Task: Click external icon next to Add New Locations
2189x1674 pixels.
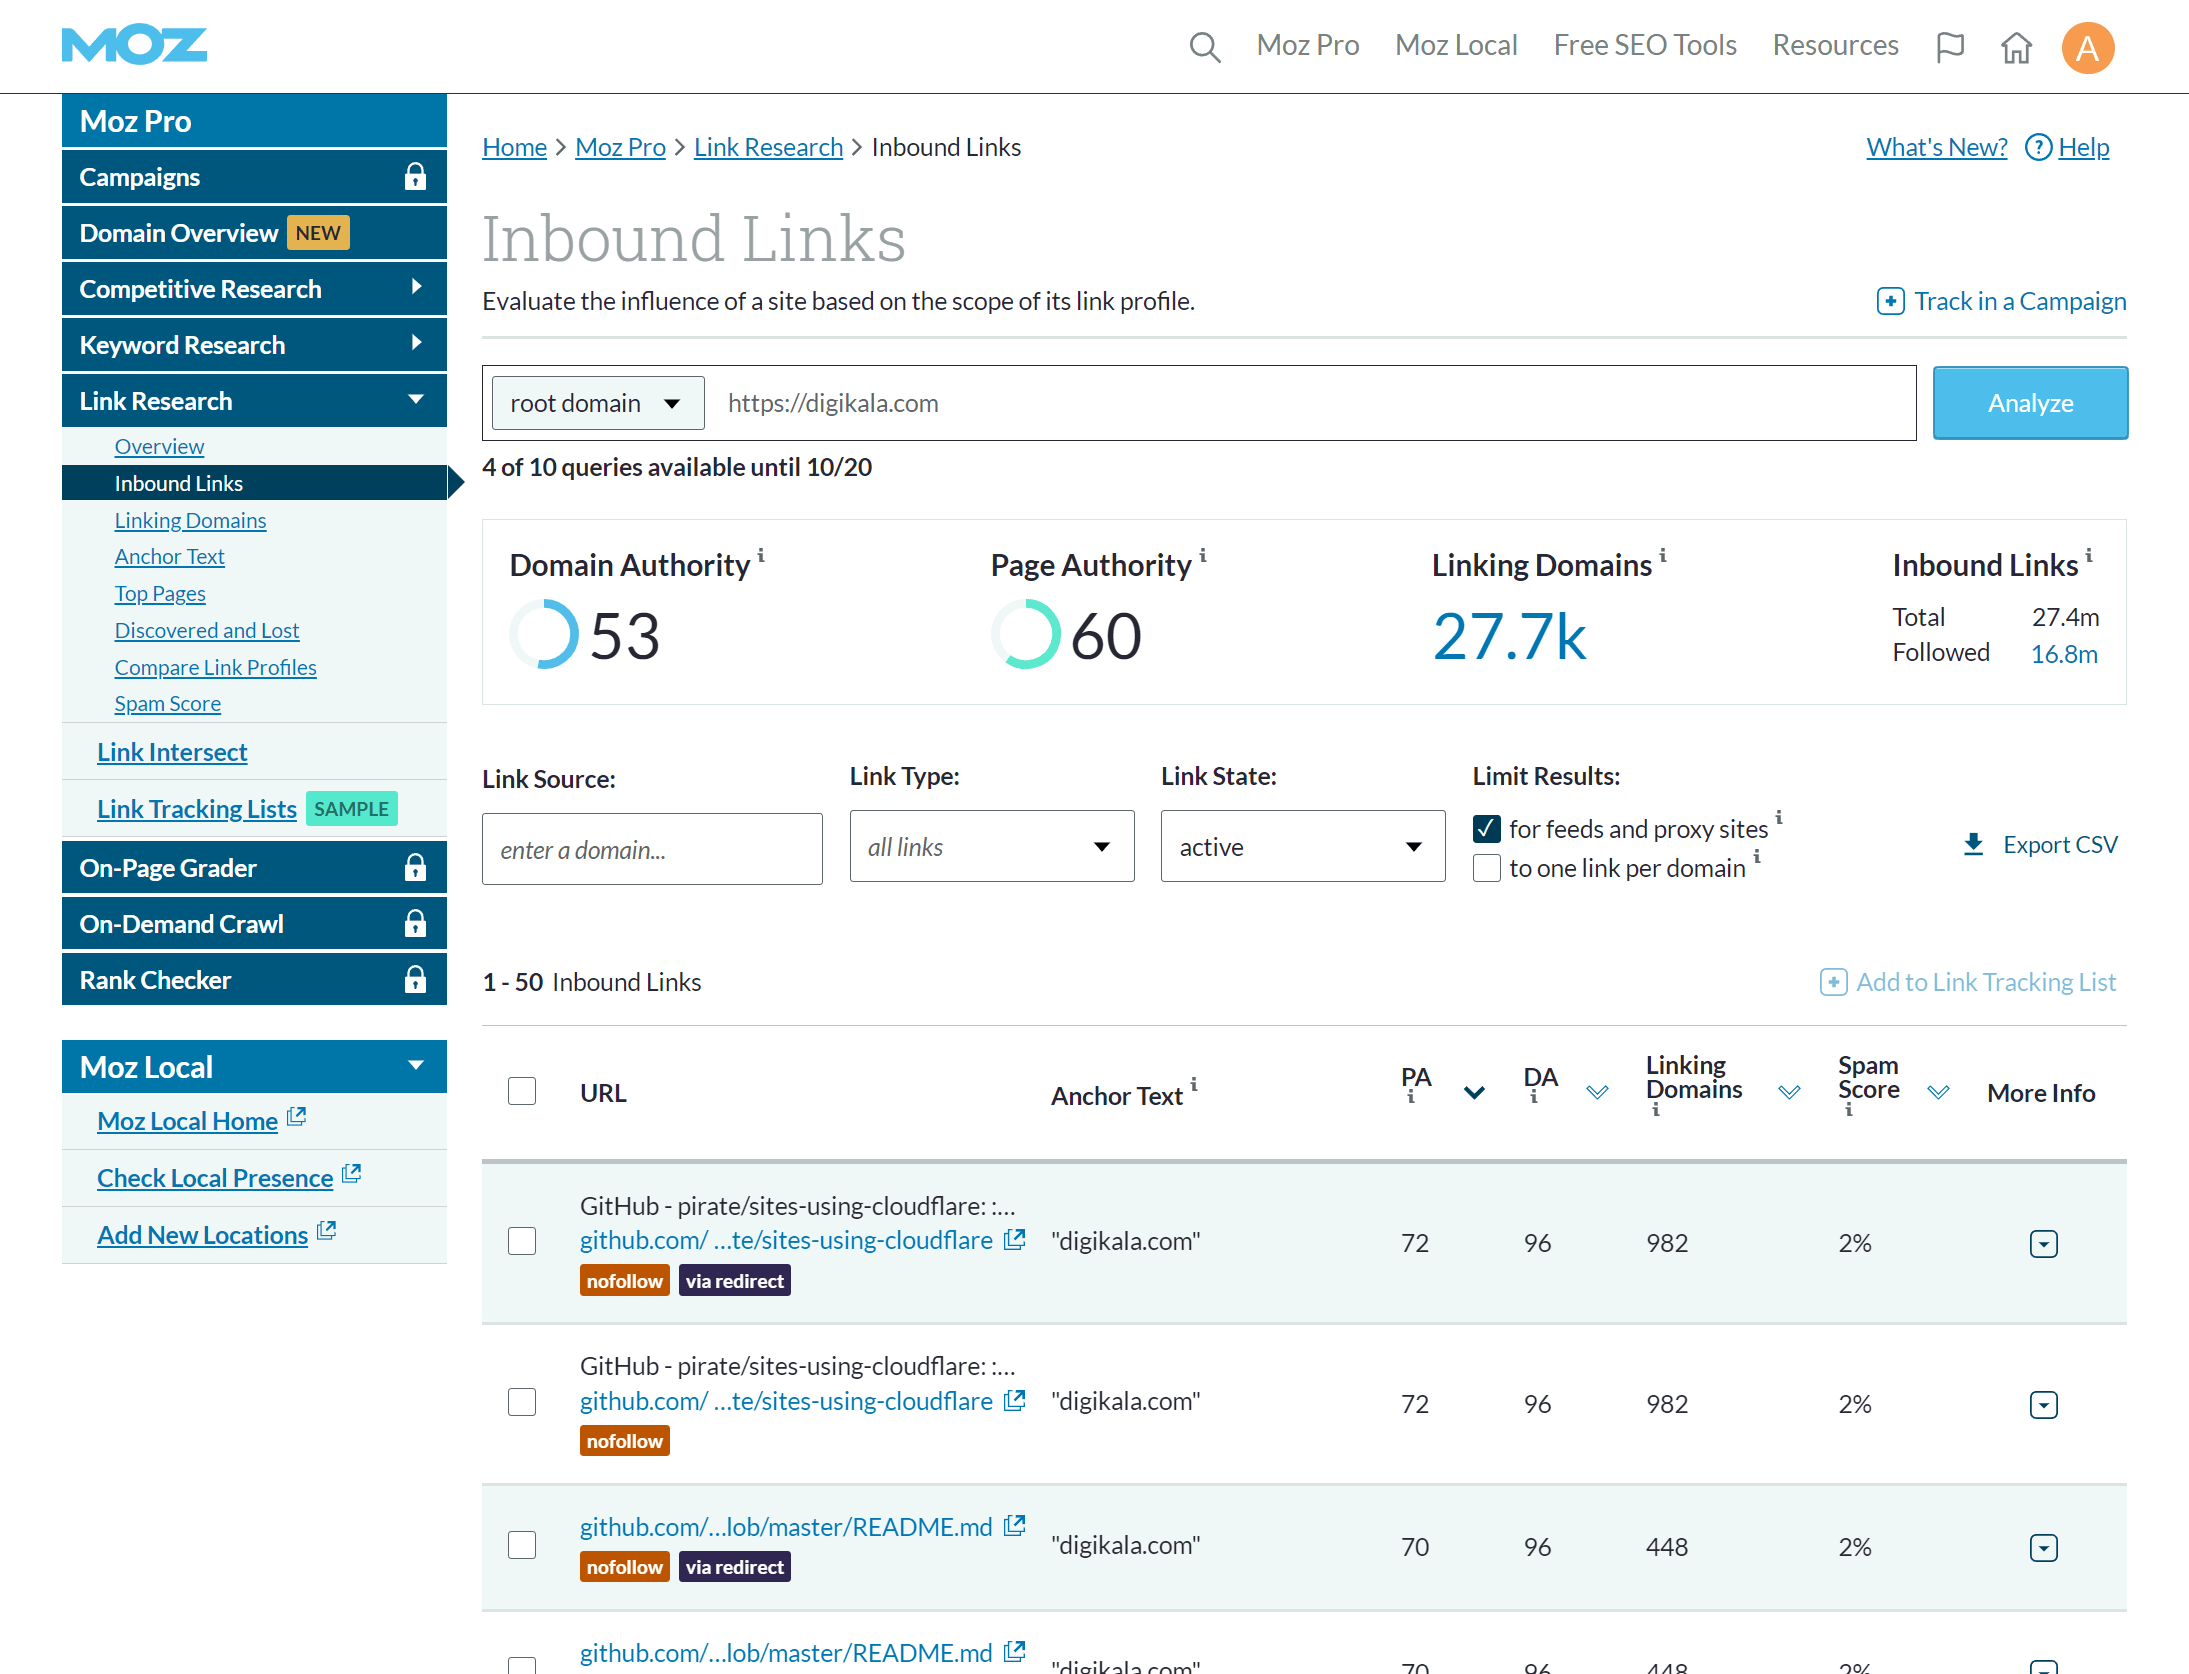Action: tap(326, 1231)
